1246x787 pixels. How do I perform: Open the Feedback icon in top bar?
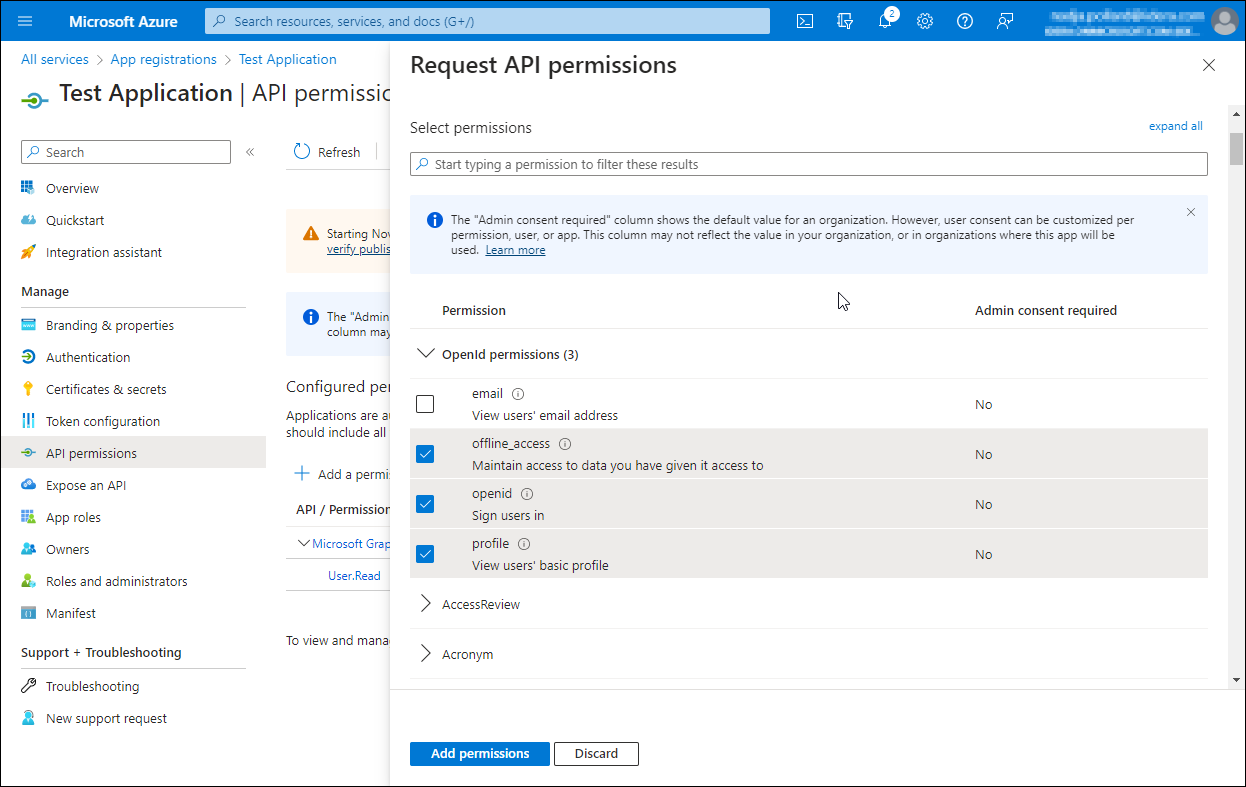tap(1005, 21)
